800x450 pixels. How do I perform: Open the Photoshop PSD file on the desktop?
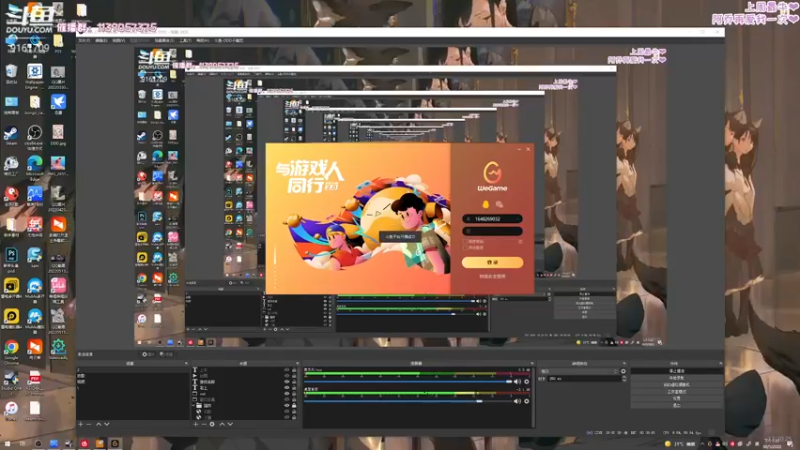11,259
